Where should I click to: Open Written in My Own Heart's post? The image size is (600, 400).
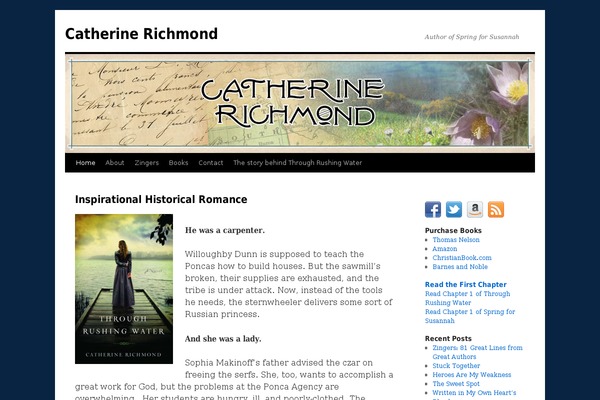pos(474,393)
